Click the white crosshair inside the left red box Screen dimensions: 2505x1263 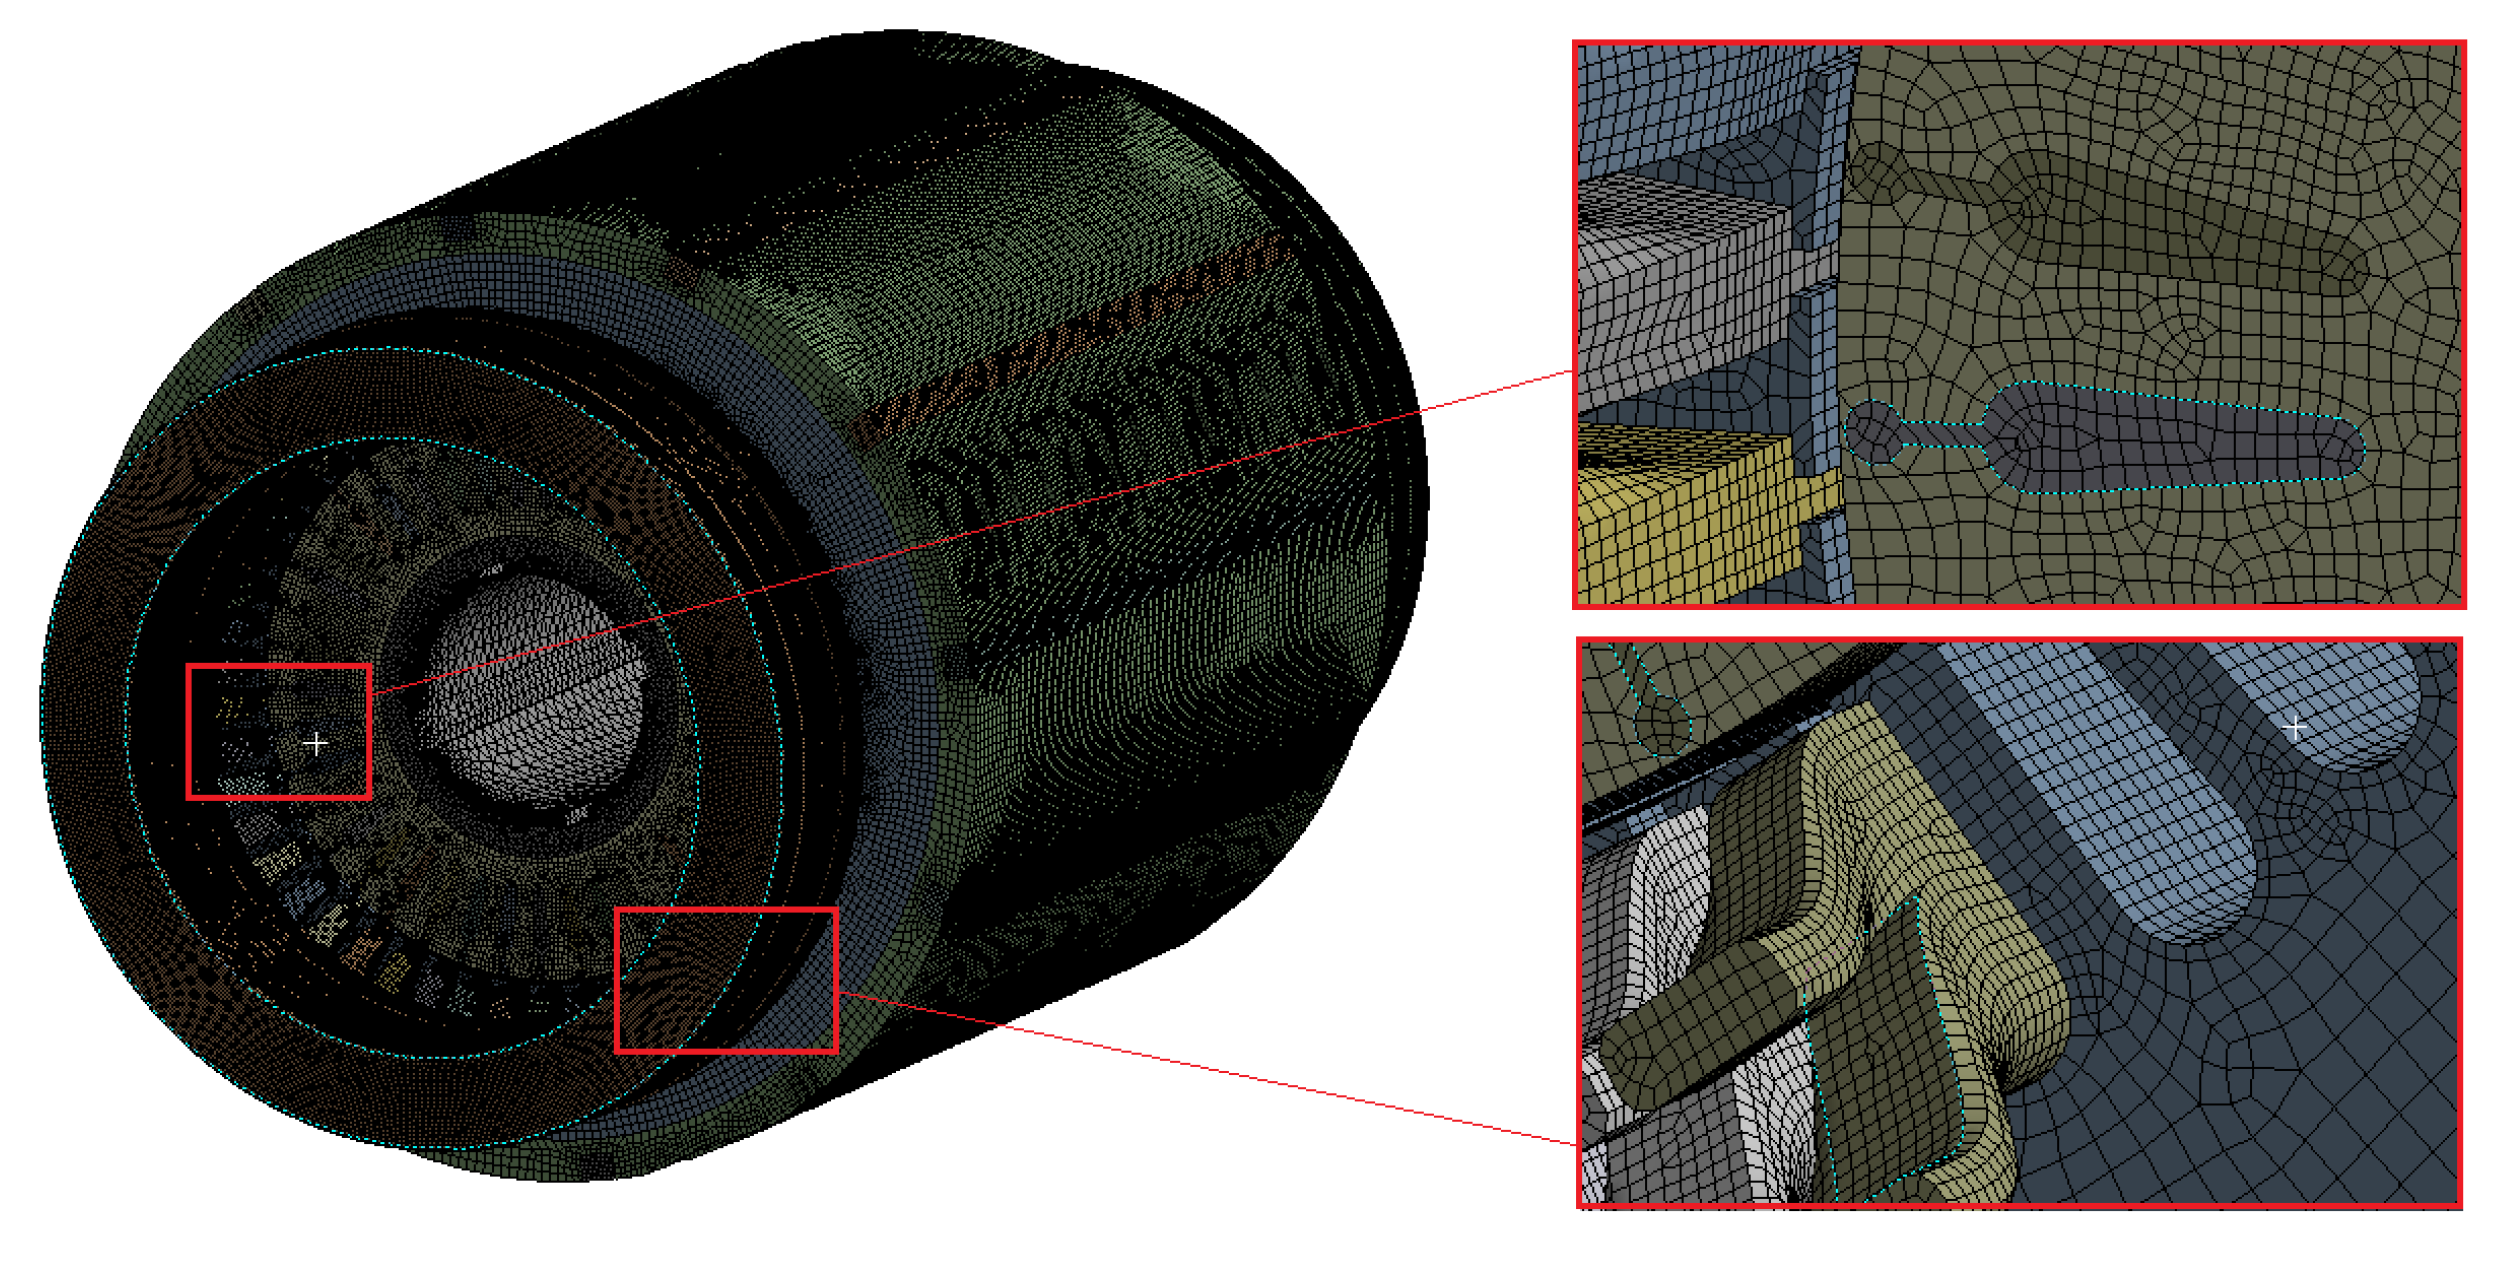pos(316,744)
